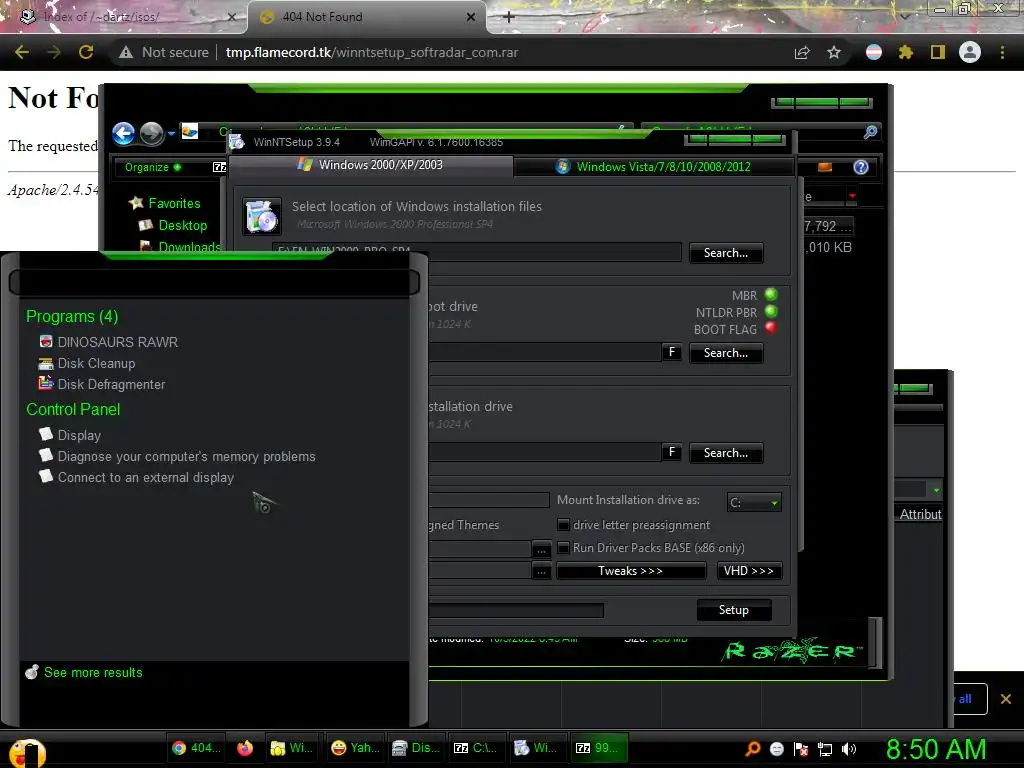Open the Mount Installation drive C: dropdown
The image size is (1024, 768).
point(754,502)
